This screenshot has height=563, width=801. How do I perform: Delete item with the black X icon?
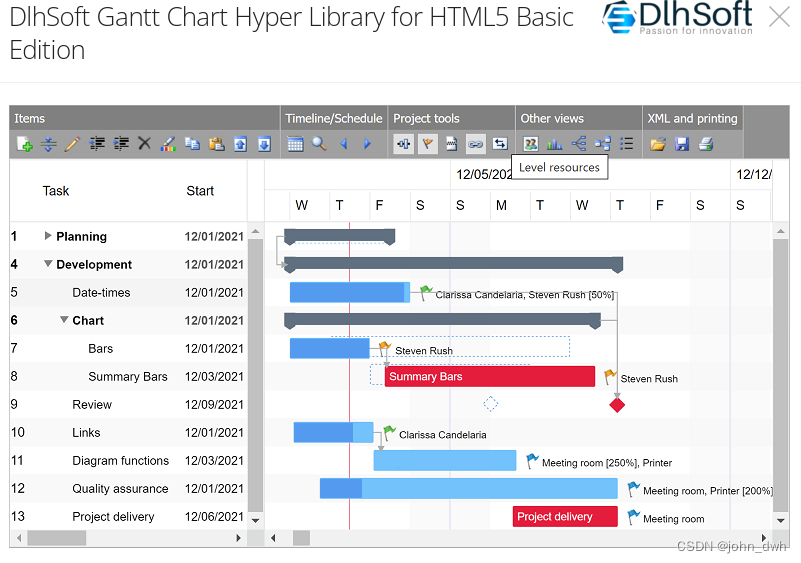click(145, 144)
